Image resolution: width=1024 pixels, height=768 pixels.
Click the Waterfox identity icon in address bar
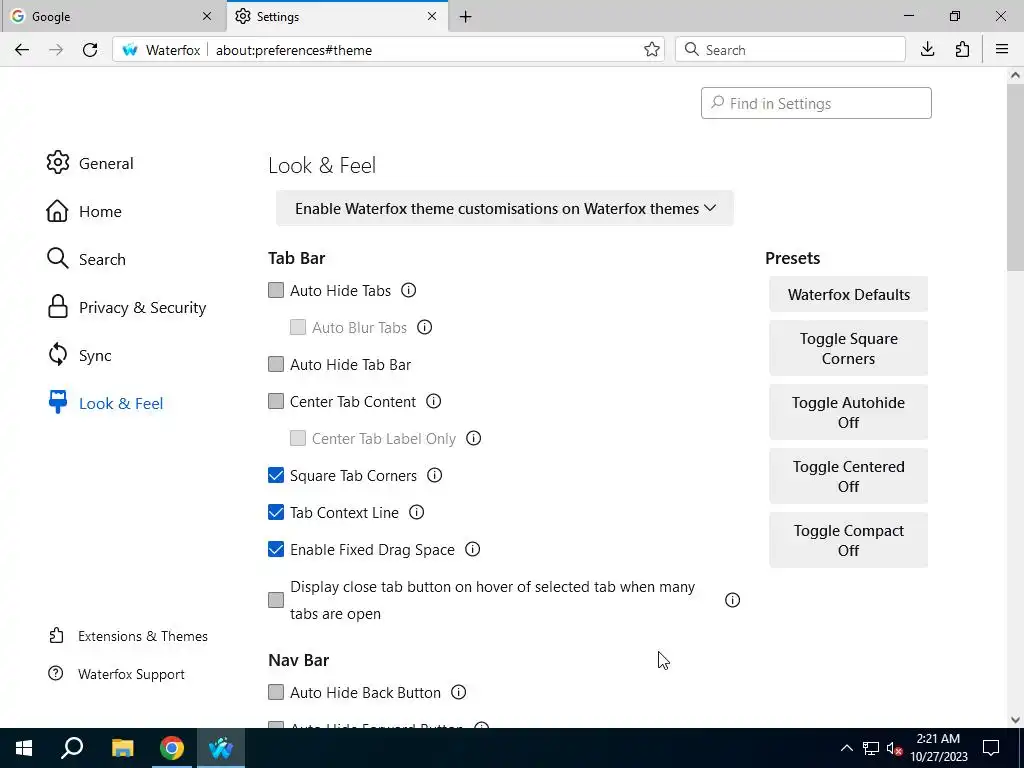[x=130, y=50]
